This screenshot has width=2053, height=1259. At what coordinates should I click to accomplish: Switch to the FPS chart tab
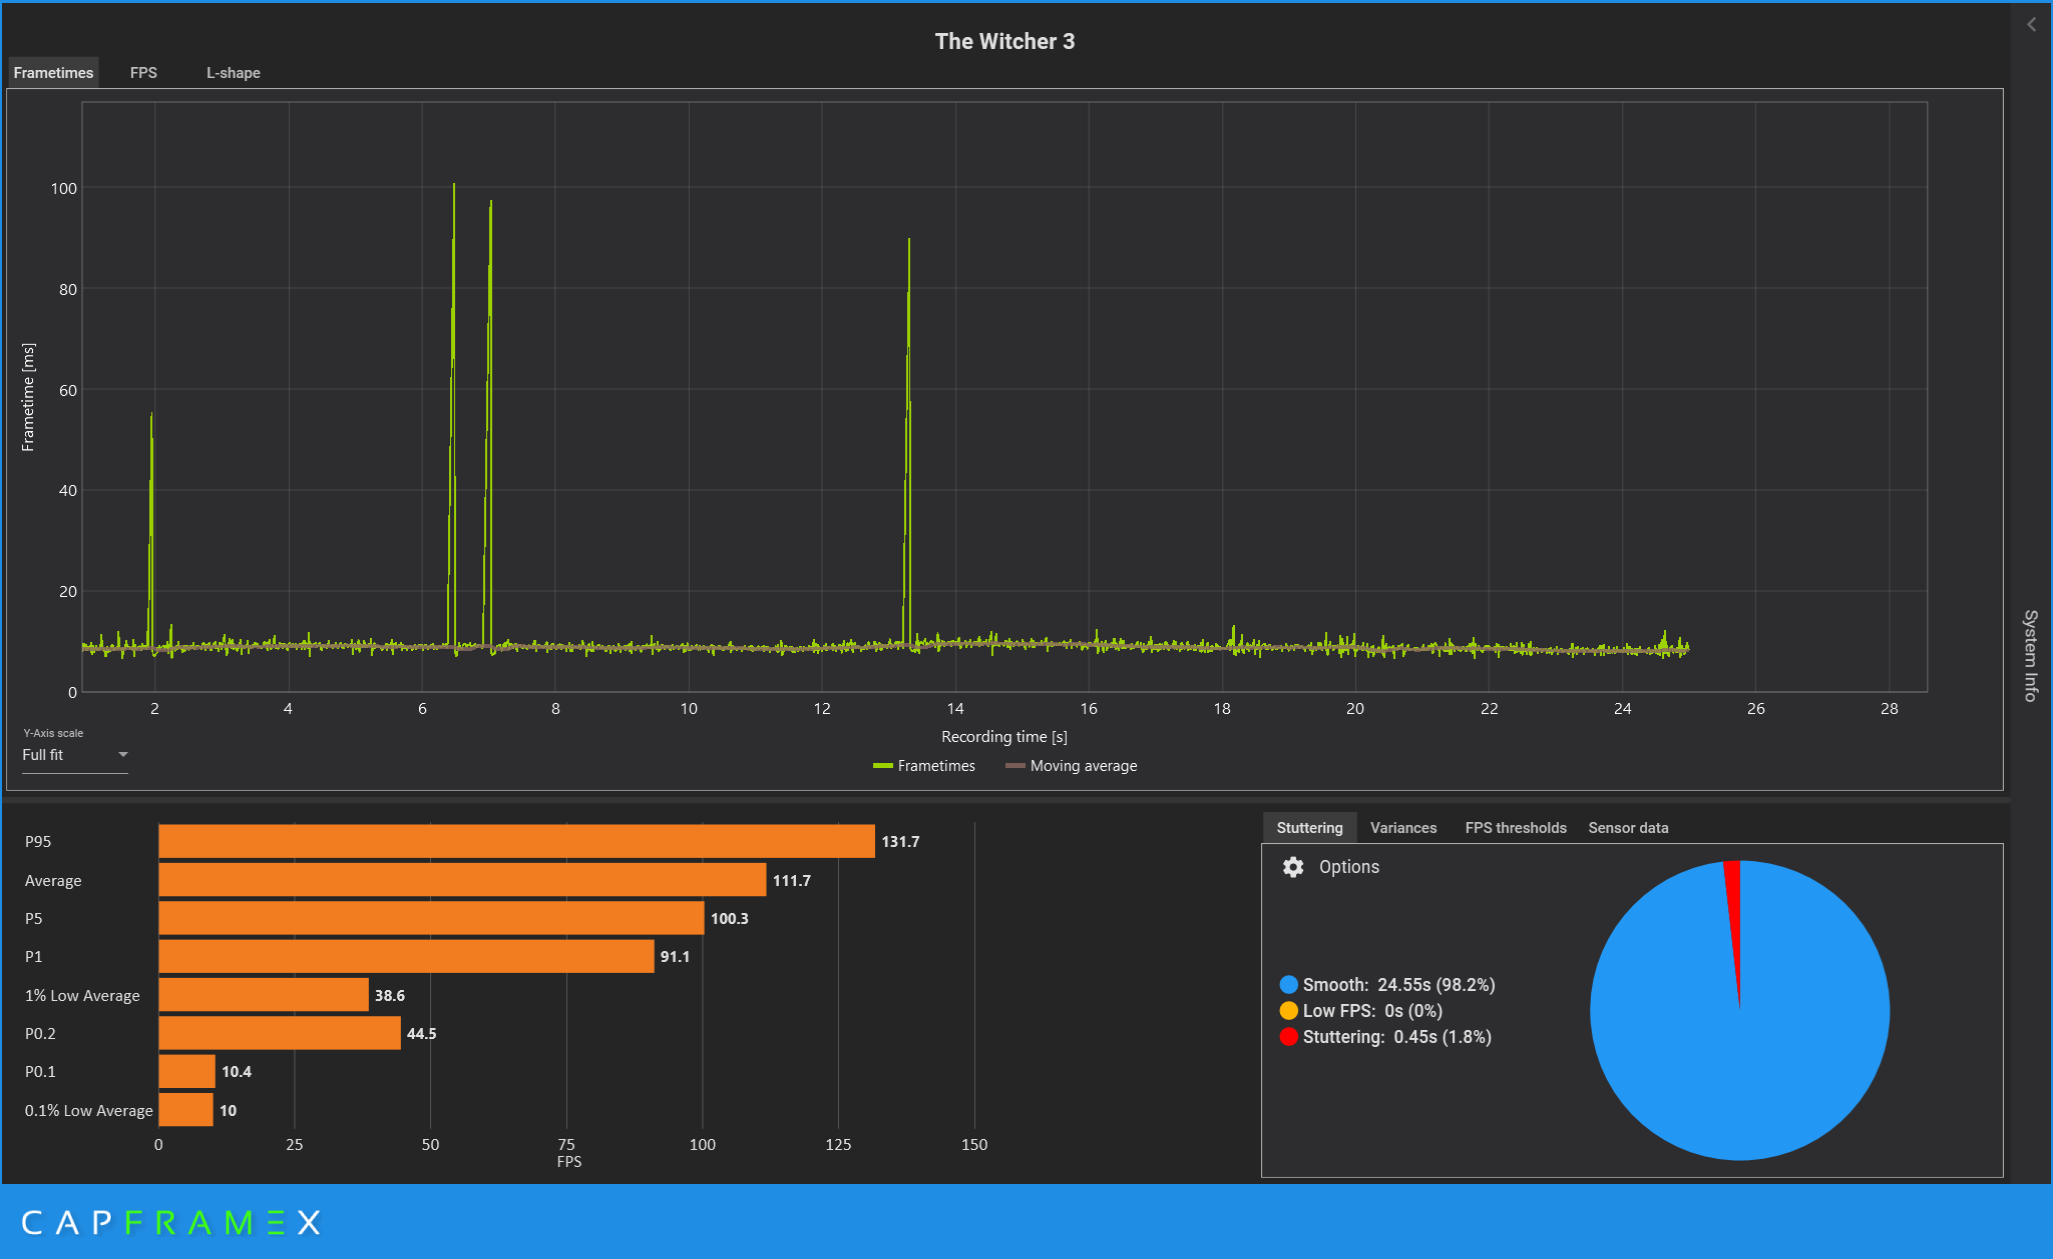click(x=143, y=73)
